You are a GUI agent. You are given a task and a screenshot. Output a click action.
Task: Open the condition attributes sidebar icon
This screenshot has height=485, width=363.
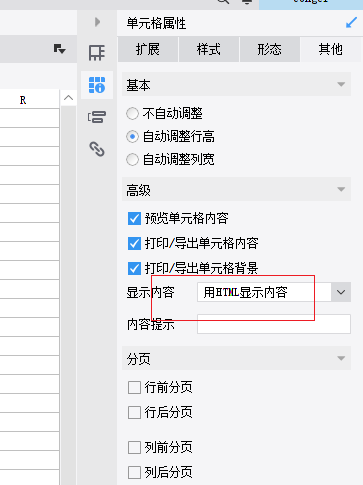(x=97, y=117)
